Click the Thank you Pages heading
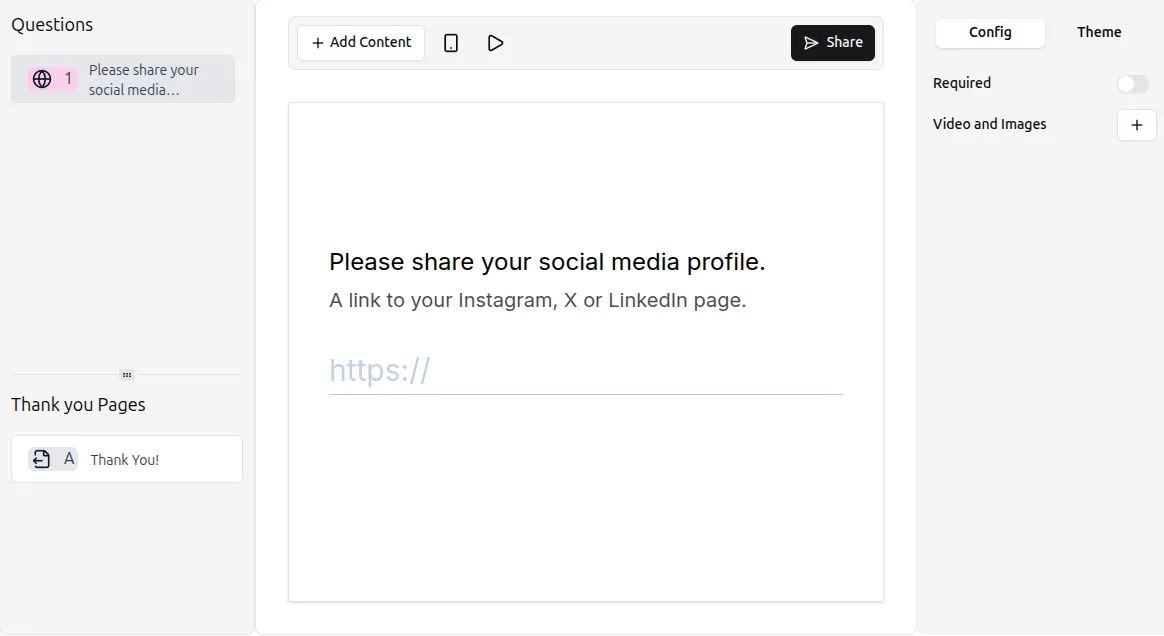 [x=78, y=405]
